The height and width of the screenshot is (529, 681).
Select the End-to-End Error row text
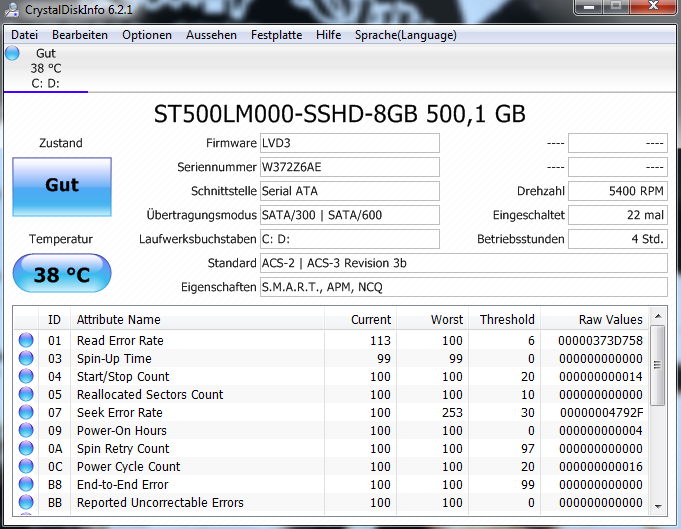pyautogui.click(x=122, y=485)
